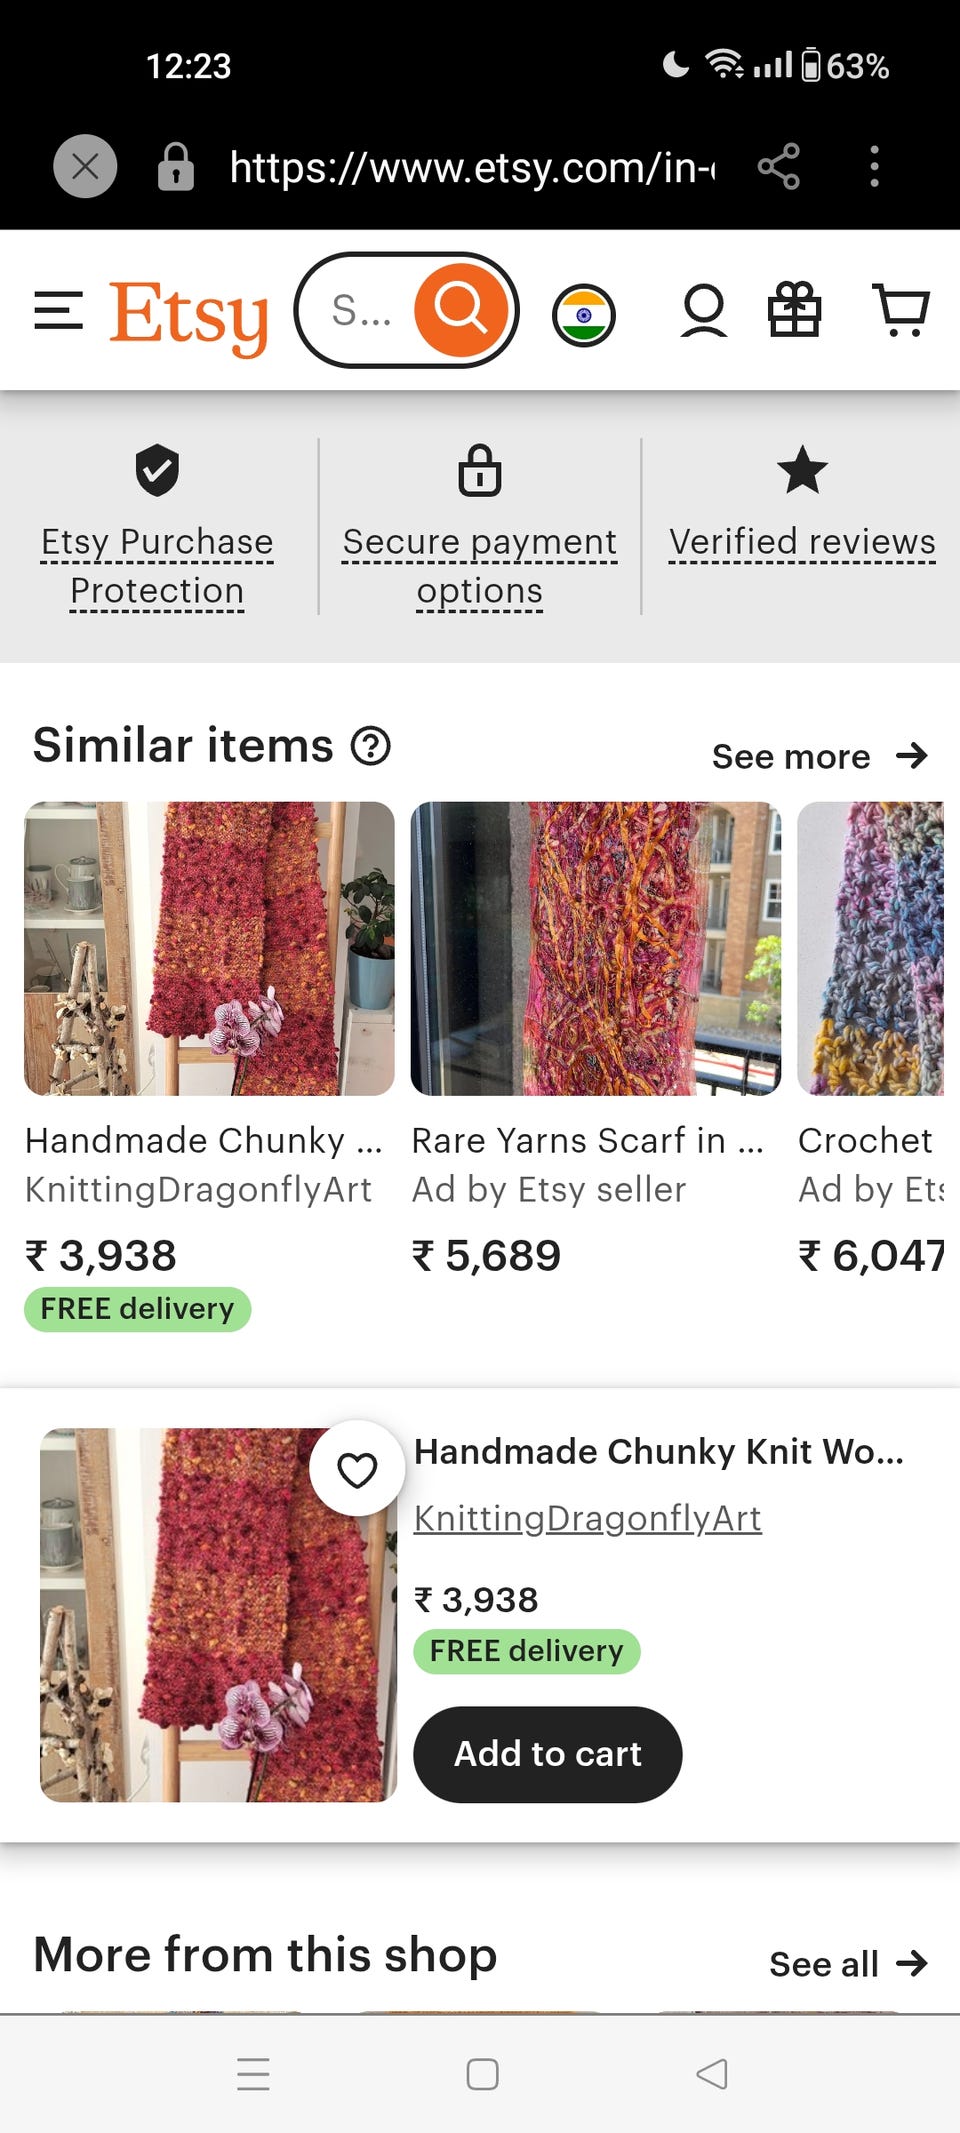This screenshot has width=960, height=2133.
Task: Toggle favorite heart on chunky knit scarf
Action: point(357,1469)
